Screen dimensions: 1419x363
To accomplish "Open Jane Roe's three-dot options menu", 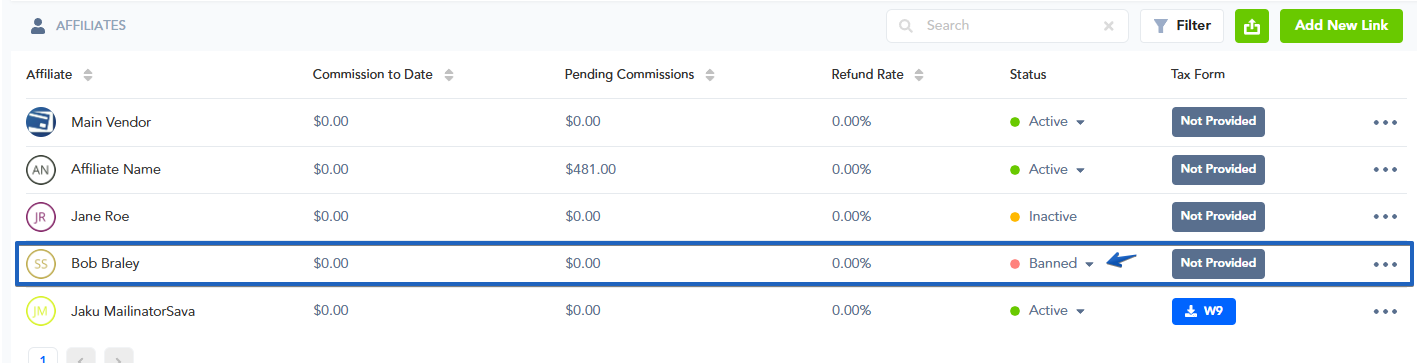I will pyautogui.click(x=1385, y=216).
